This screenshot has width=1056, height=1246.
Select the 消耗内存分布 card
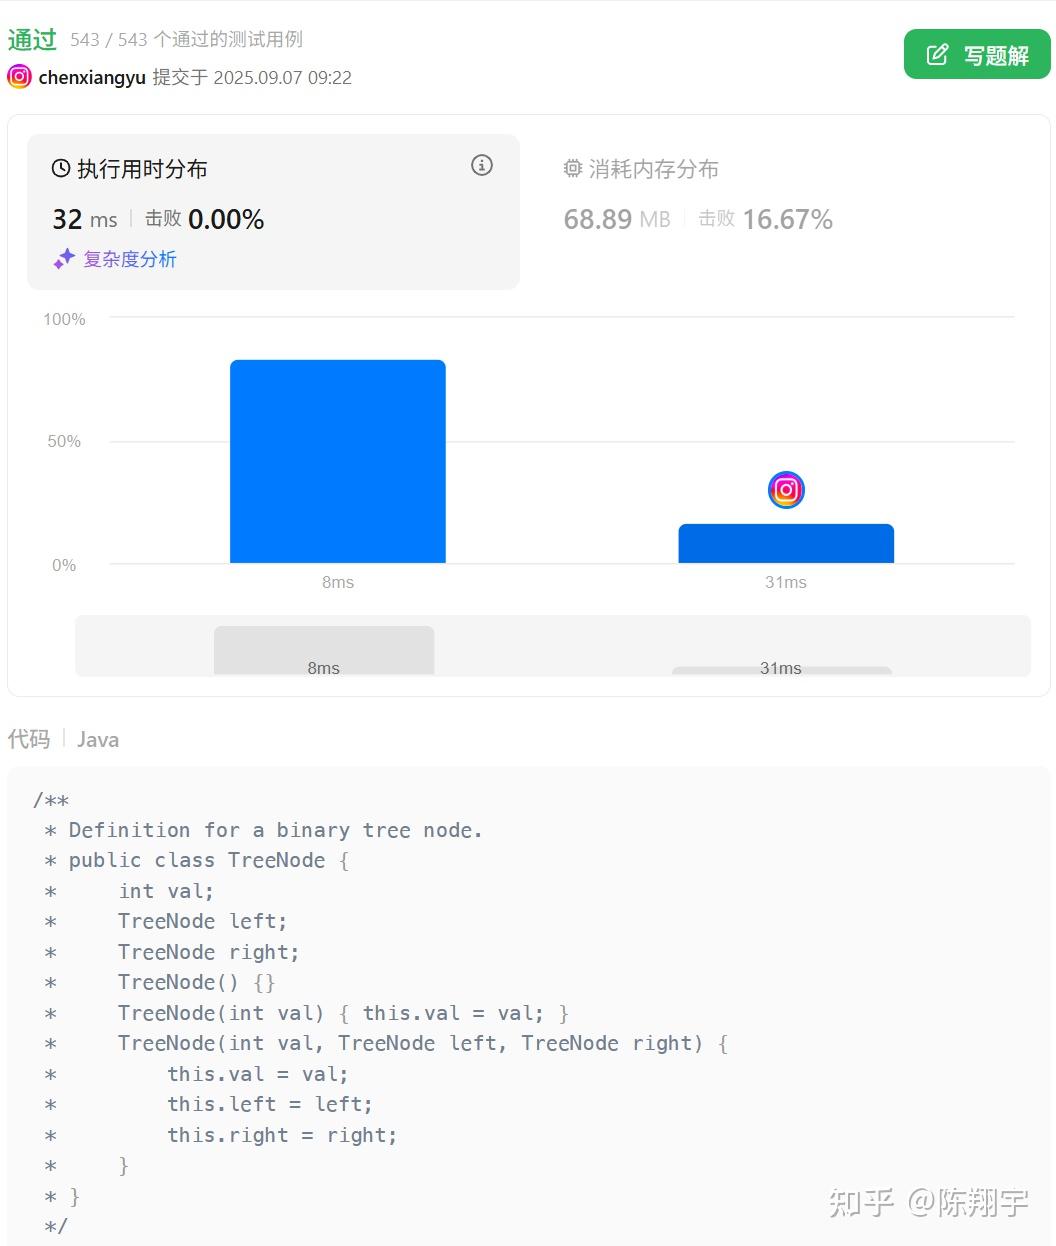coord(786,212)
